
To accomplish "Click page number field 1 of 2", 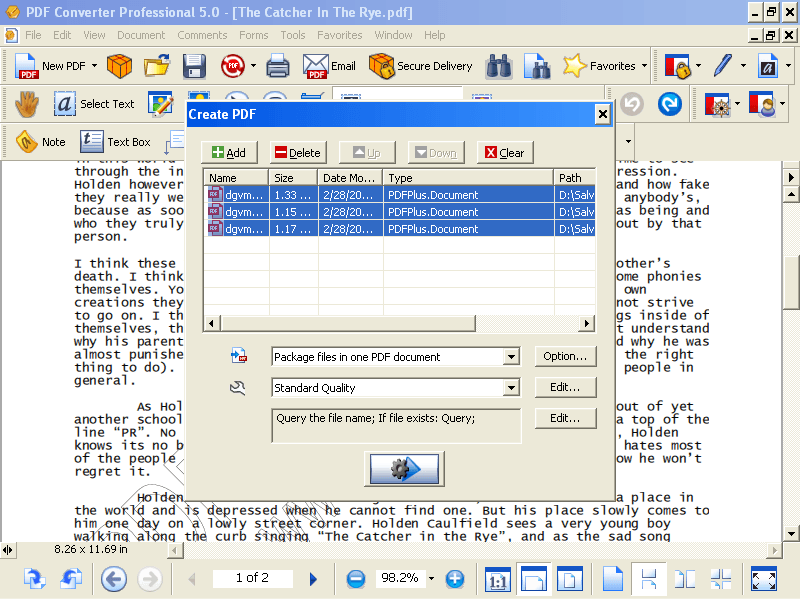I will click(x=253, y=578).
